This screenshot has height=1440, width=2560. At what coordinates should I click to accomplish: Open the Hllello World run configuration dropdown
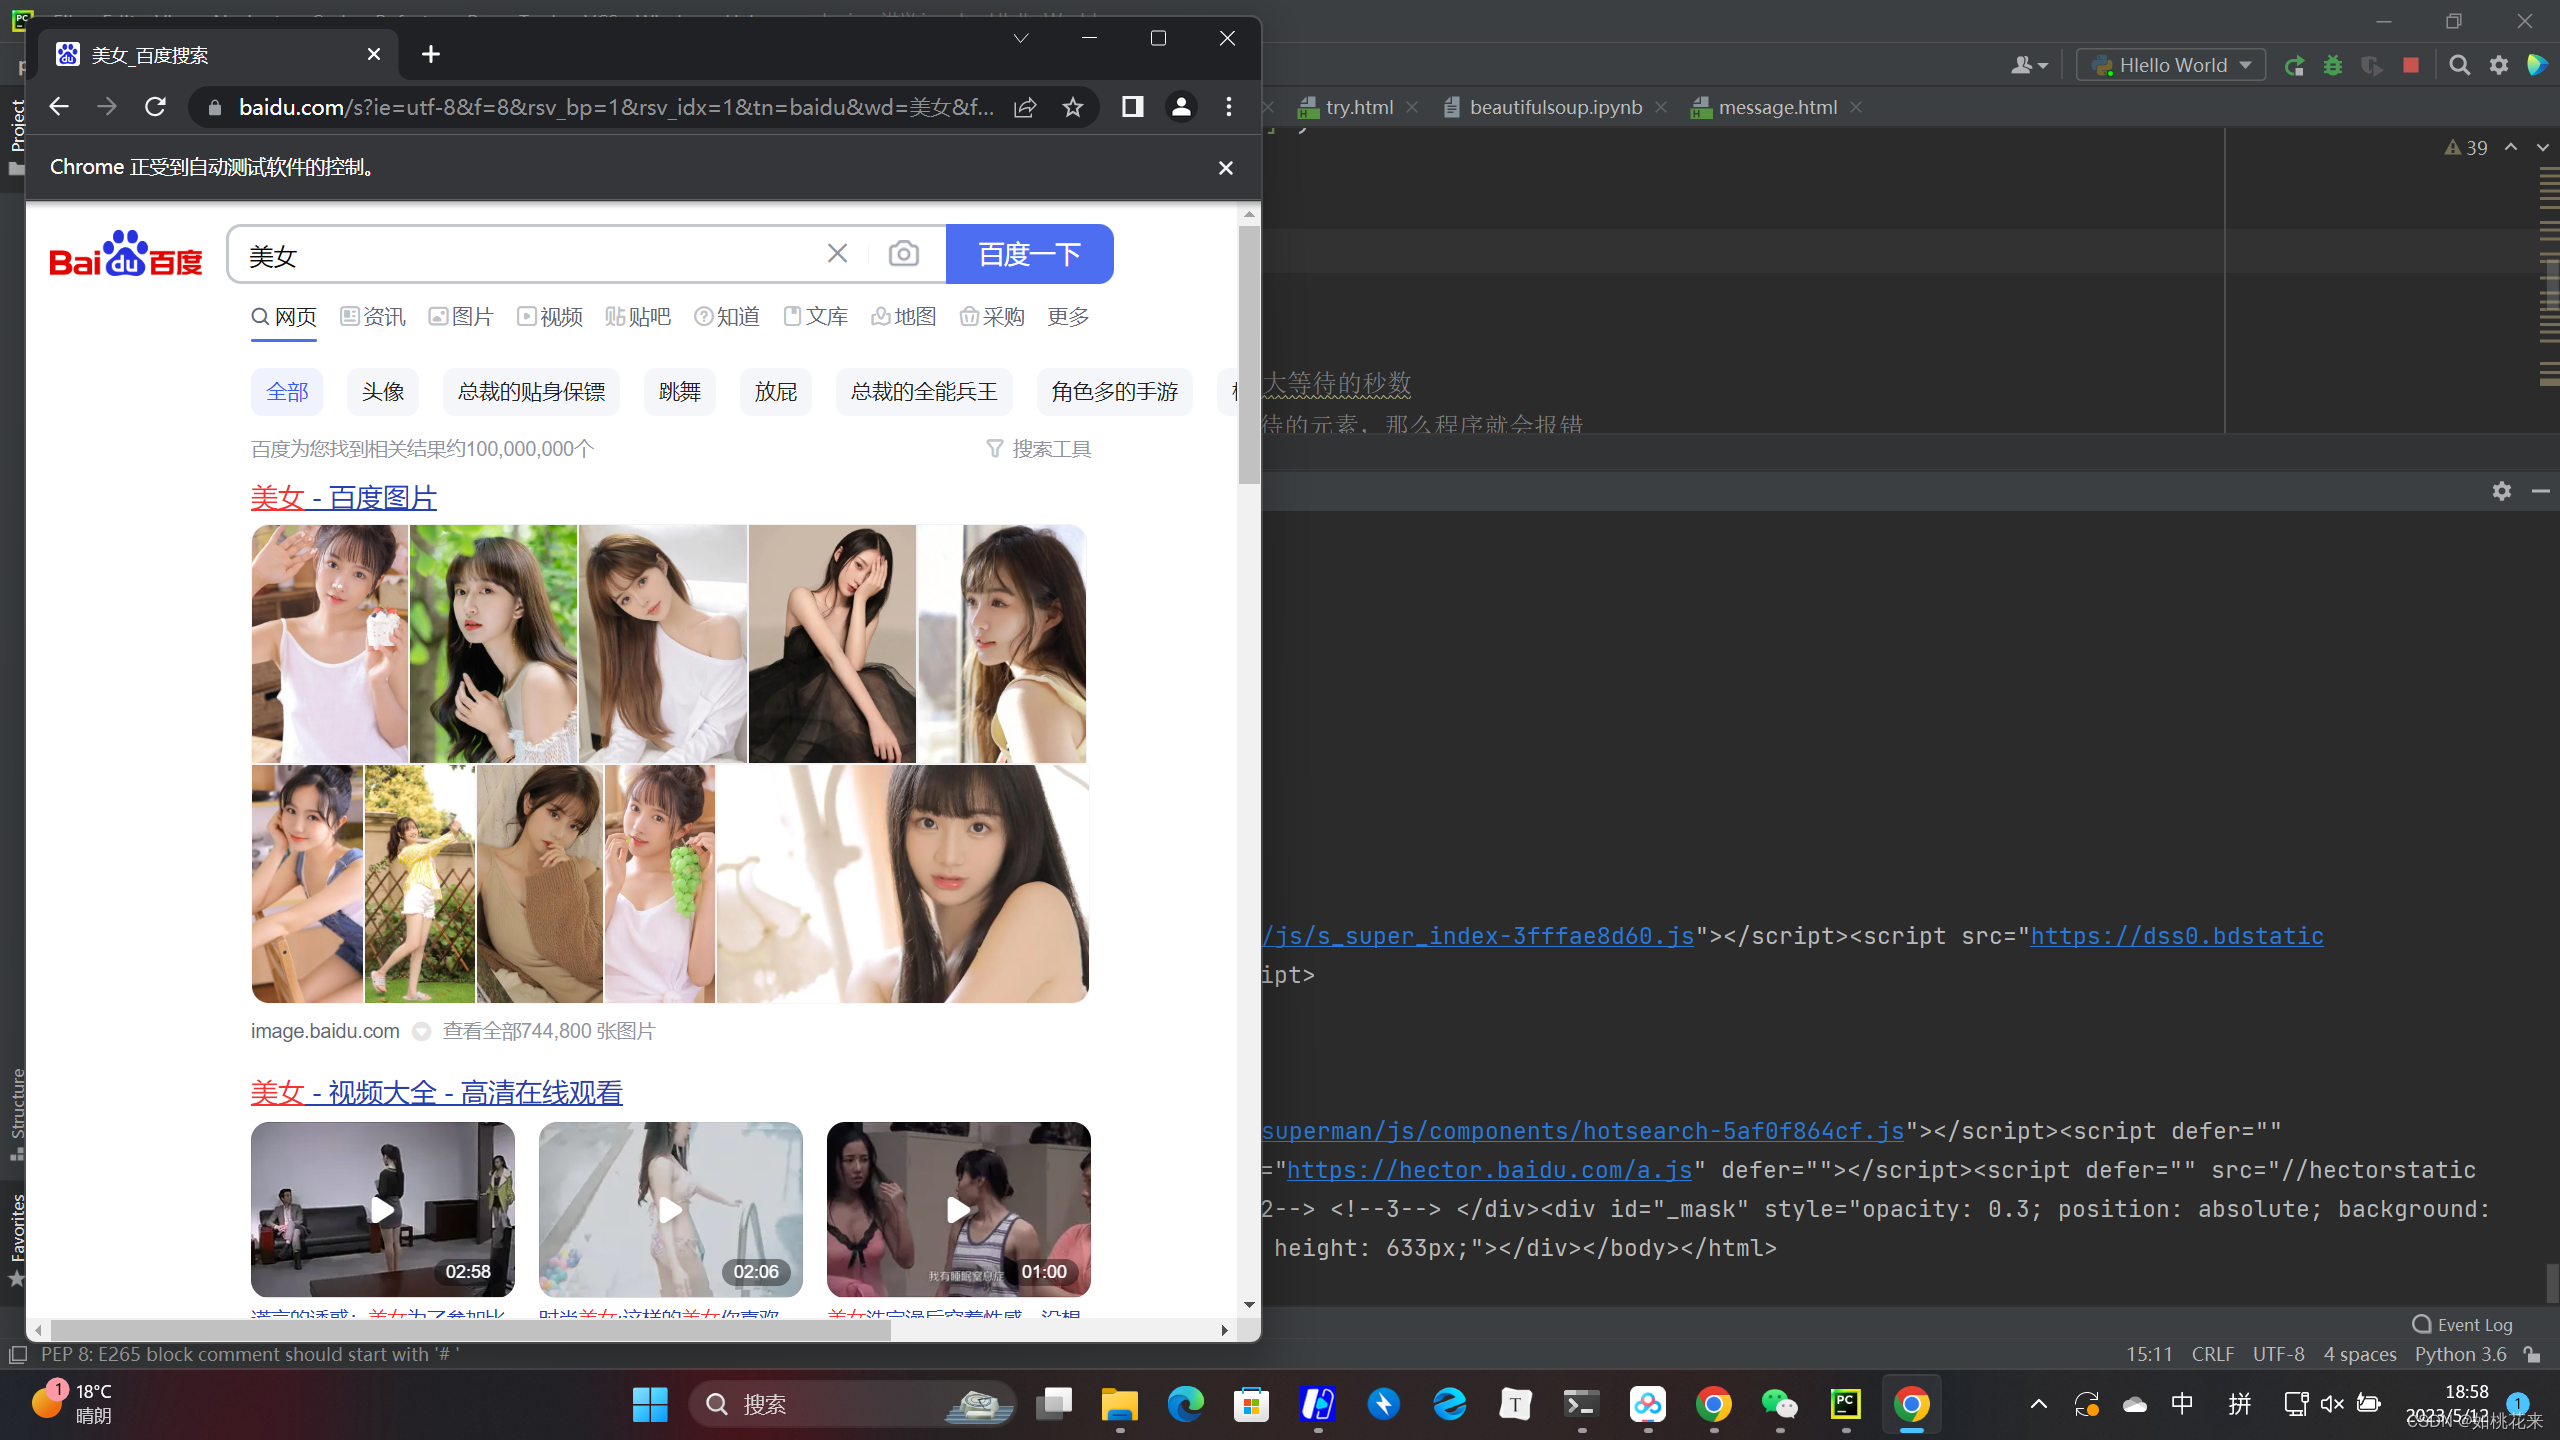[x=2171, y=65]
